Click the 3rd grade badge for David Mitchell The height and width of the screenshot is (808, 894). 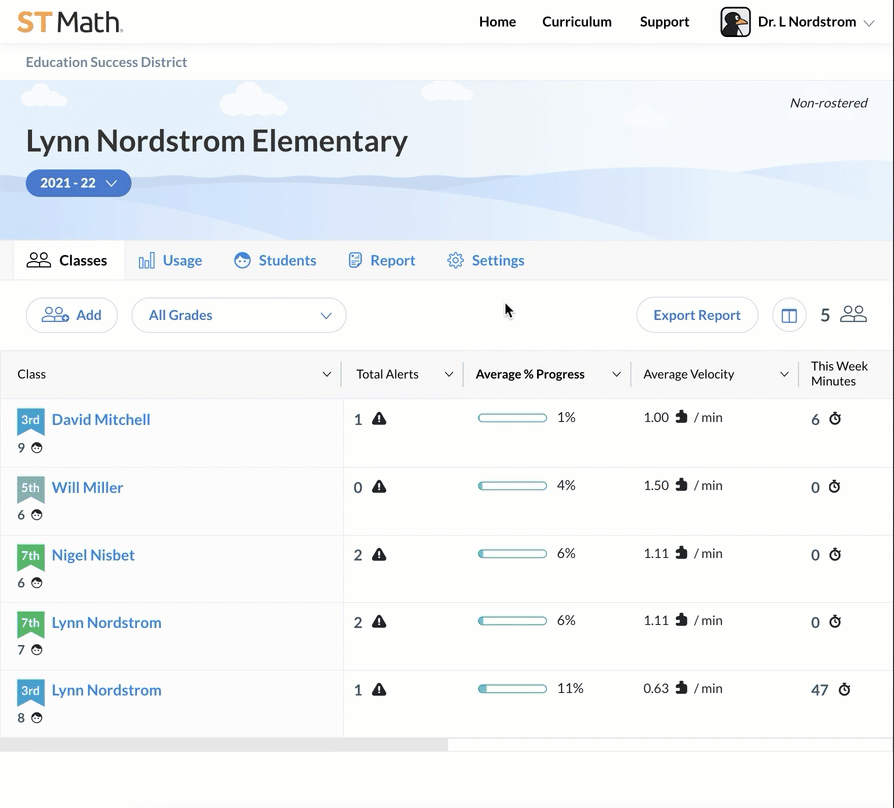(x=31, y=421)
